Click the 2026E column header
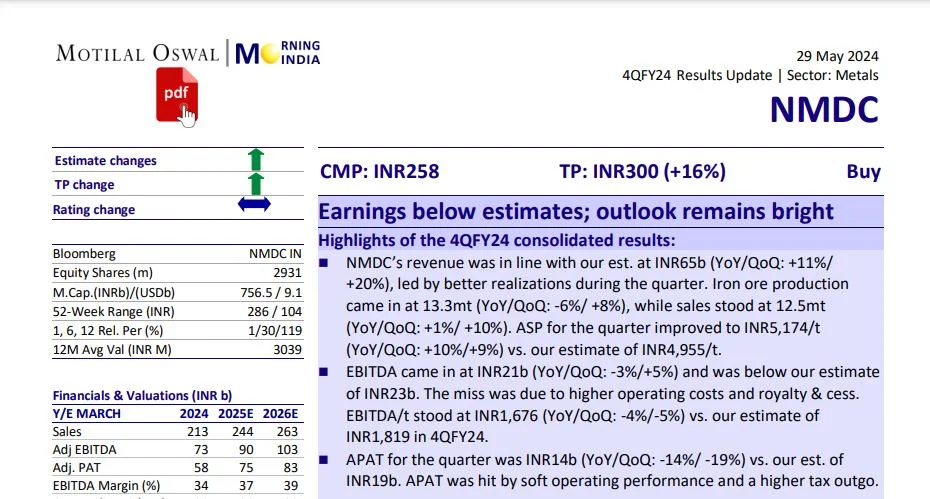 (281, 414)
